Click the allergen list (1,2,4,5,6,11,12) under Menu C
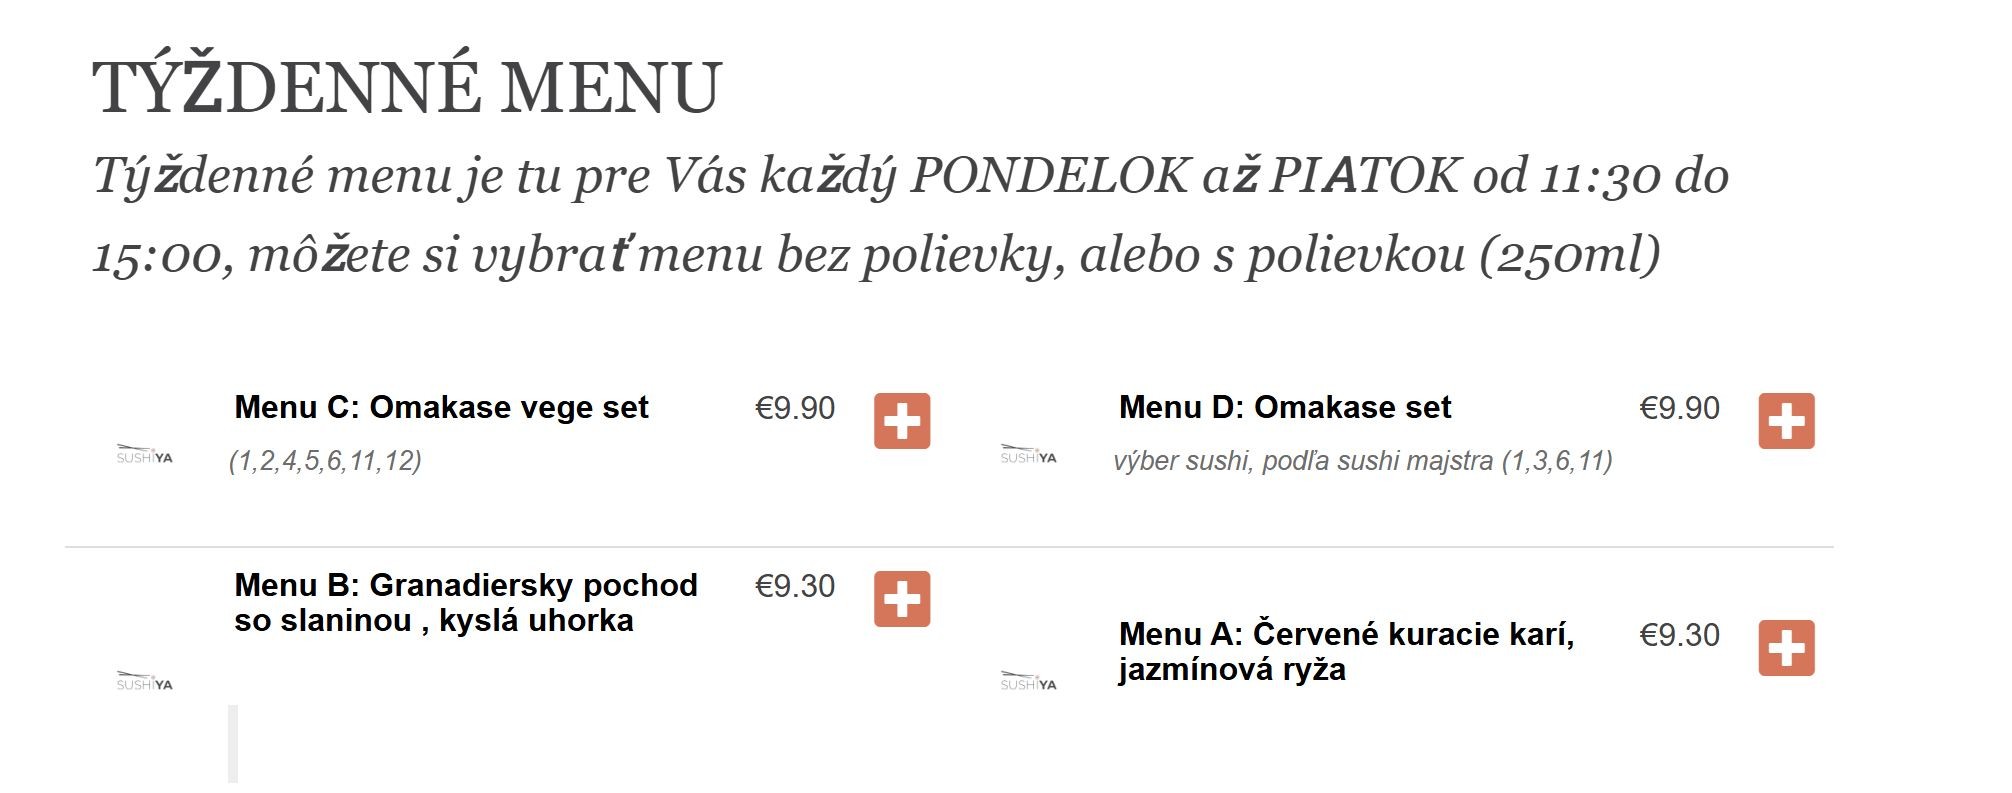The height and width of the screenshot is (793, 2012). pyautogui.click(x=325, y=461)
